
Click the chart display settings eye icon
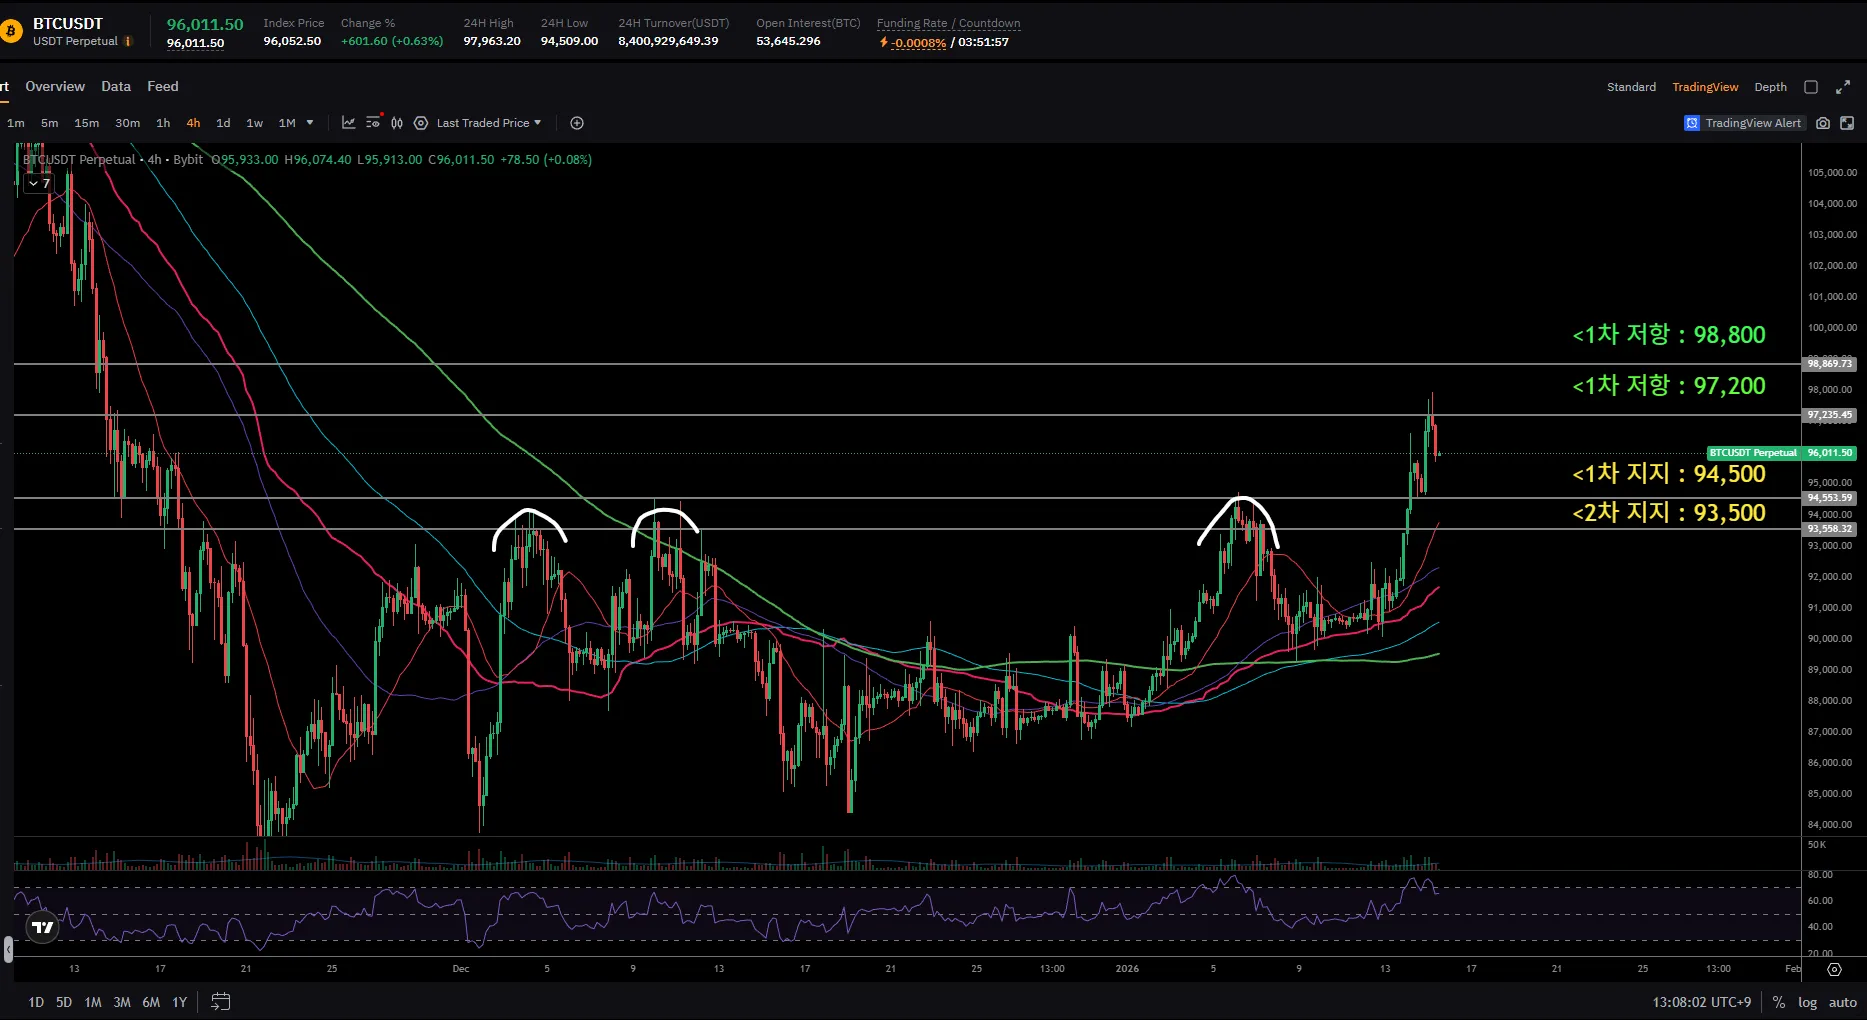[373, 123]
